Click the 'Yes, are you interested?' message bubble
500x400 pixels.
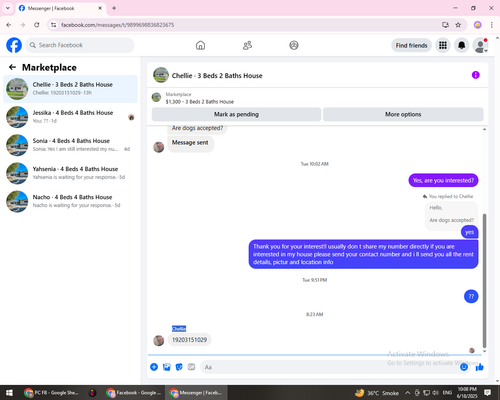[x=443, y=180]
